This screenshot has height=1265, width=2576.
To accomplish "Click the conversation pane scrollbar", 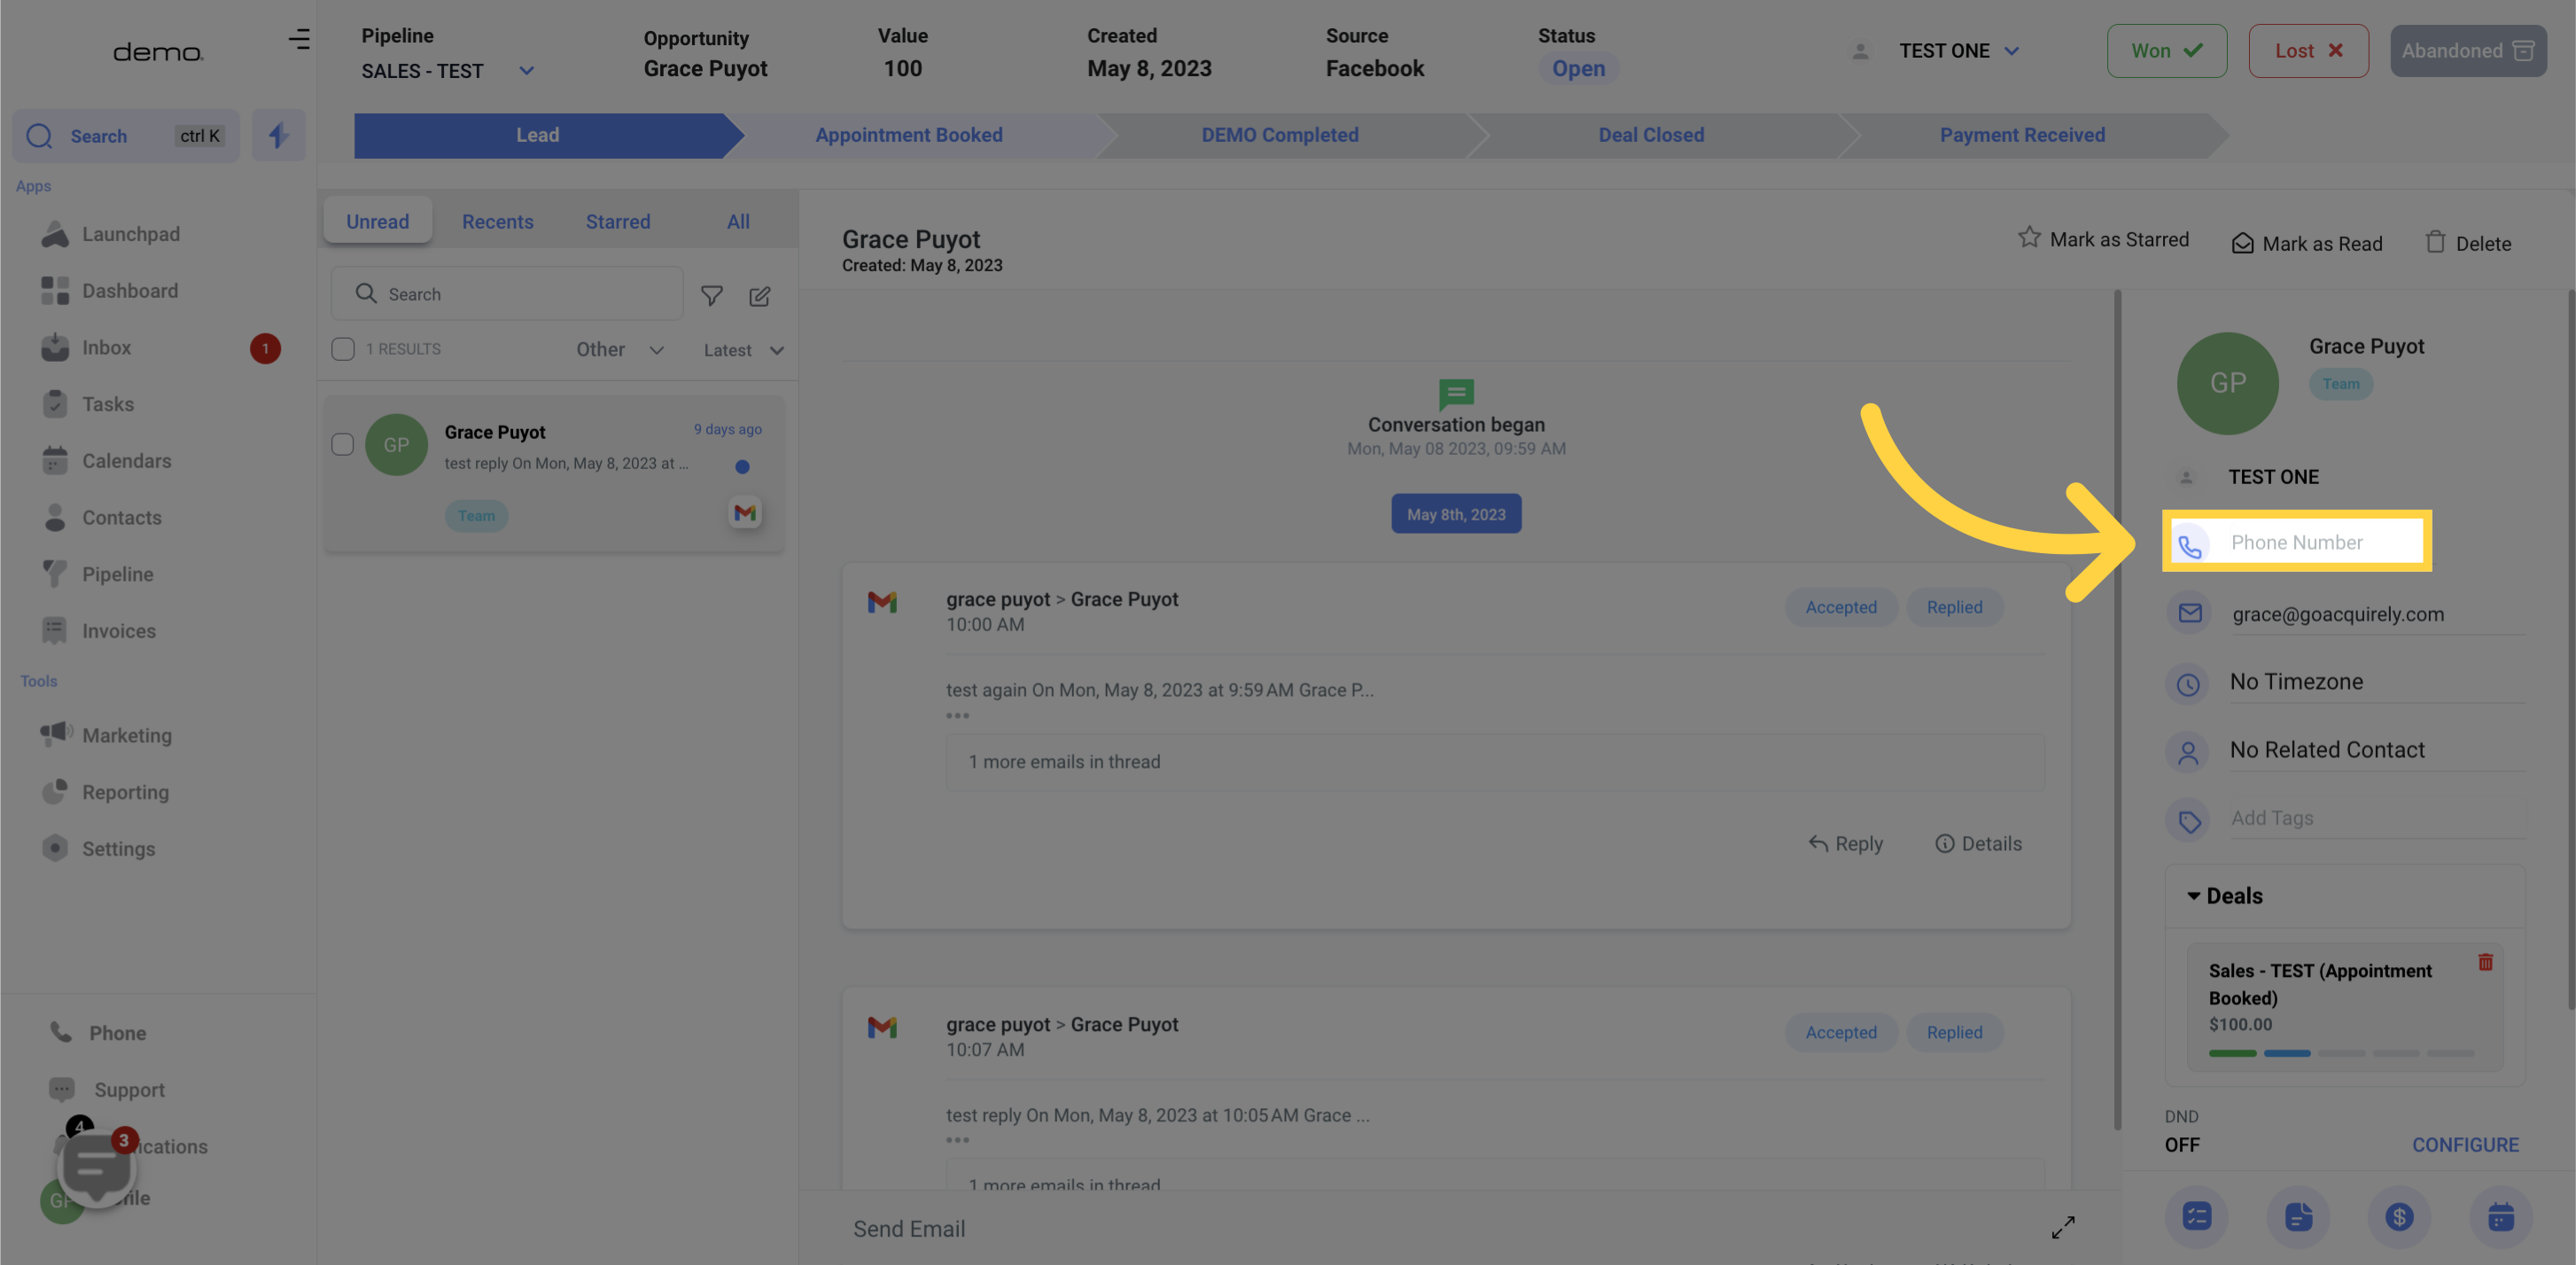I will [x=2117, y=710].
